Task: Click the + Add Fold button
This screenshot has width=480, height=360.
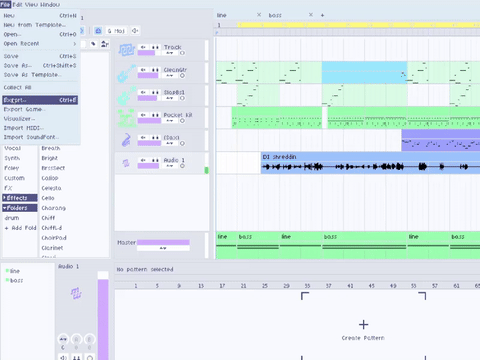Action: point(20,228)
